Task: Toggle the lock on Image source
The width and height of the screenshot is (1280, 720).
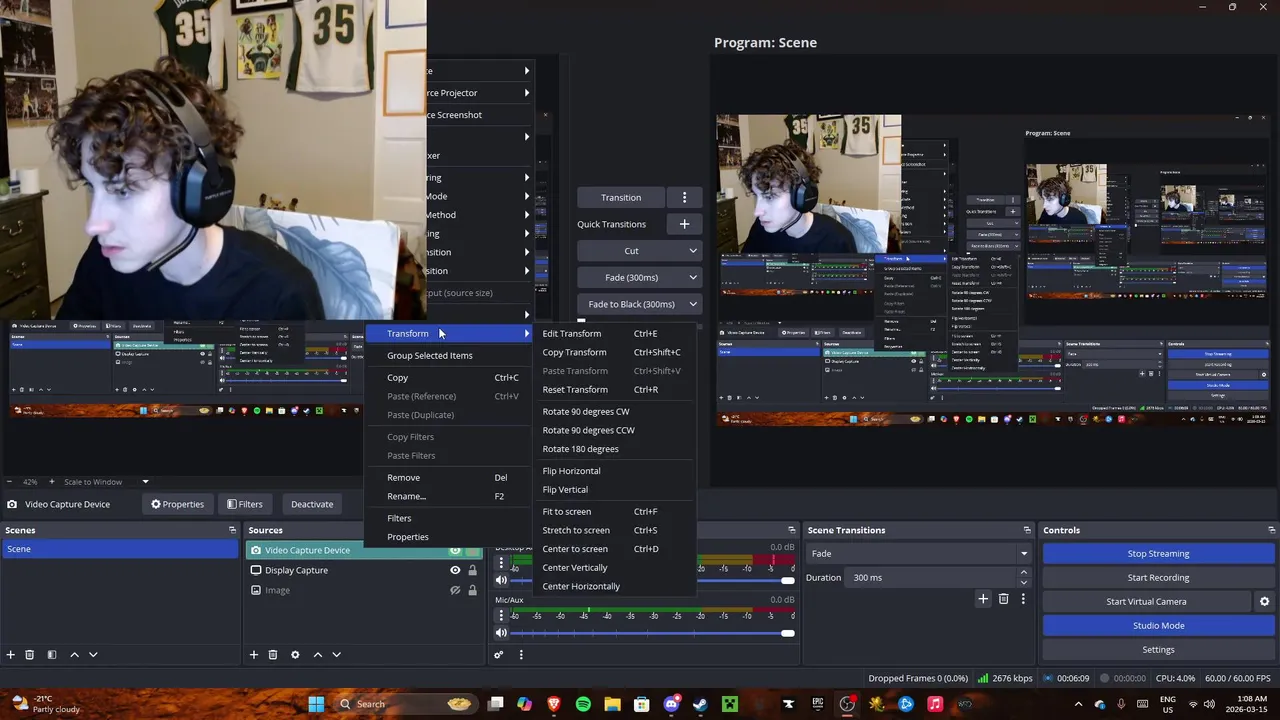Action: pos(473,590)
